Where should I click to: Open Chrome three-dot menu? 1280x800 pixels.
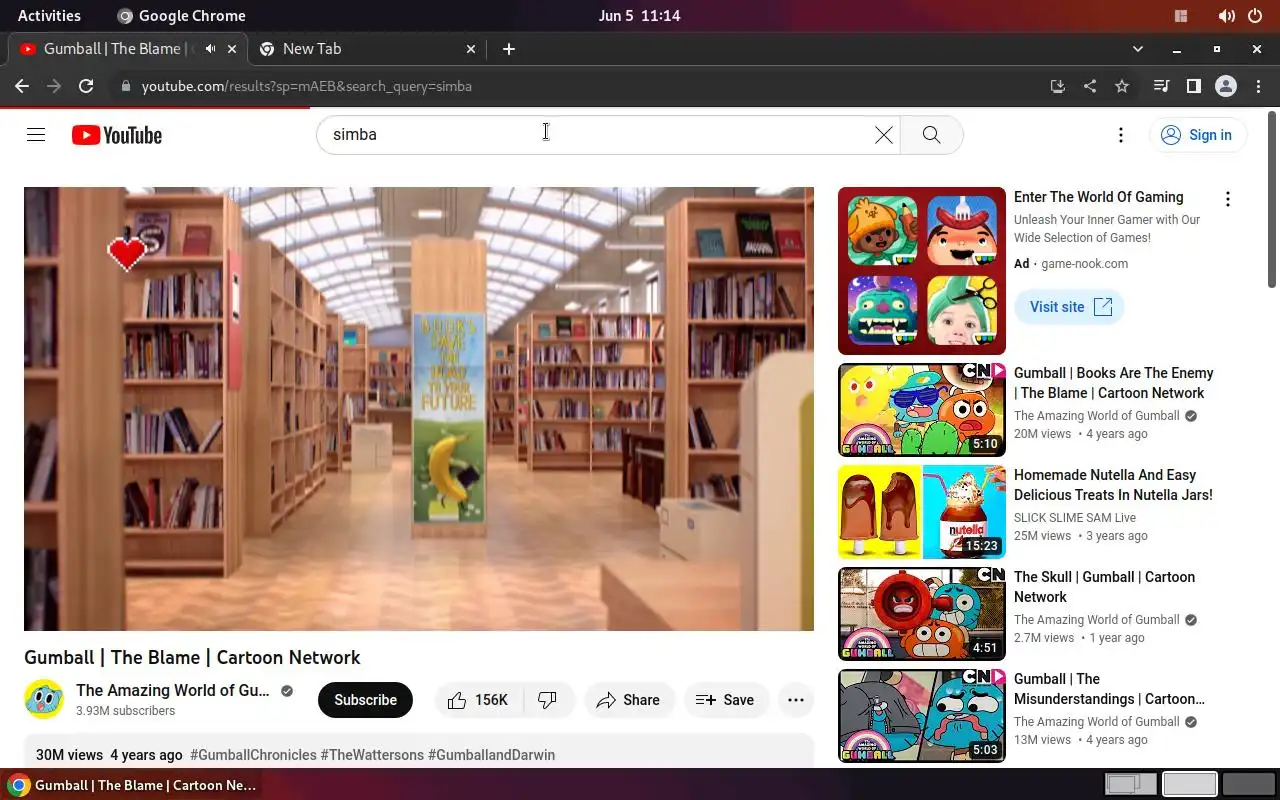(1257, 86)
